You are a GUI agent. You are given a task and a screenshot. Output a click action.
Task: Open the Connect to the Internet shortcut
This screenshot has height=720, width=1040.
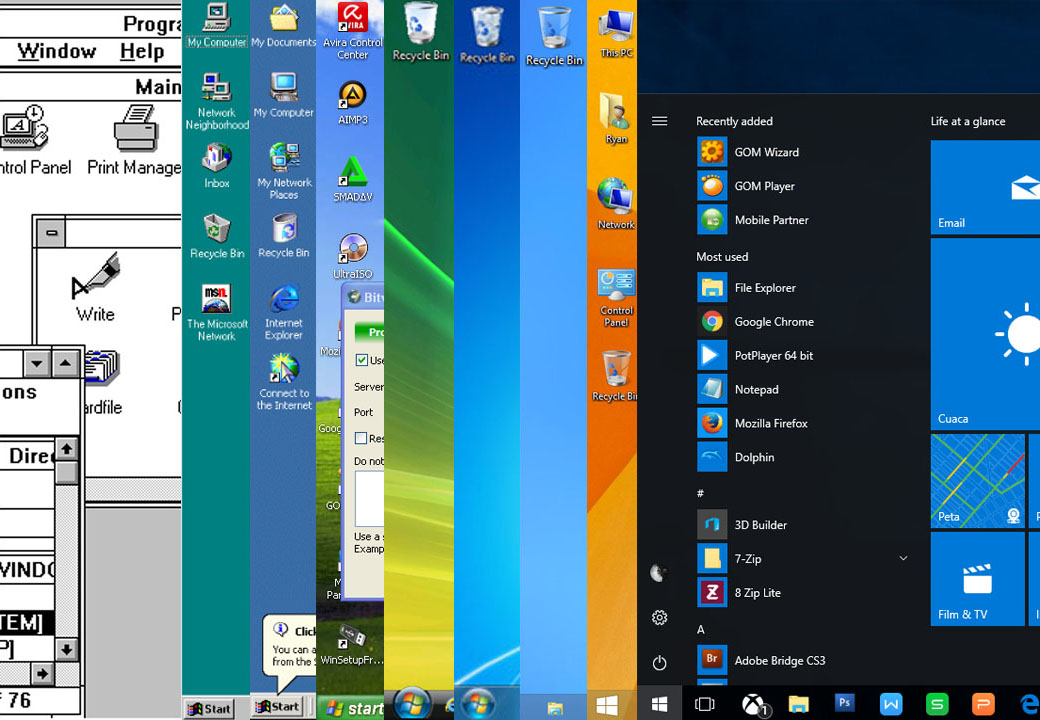click(x=283, y=370)
